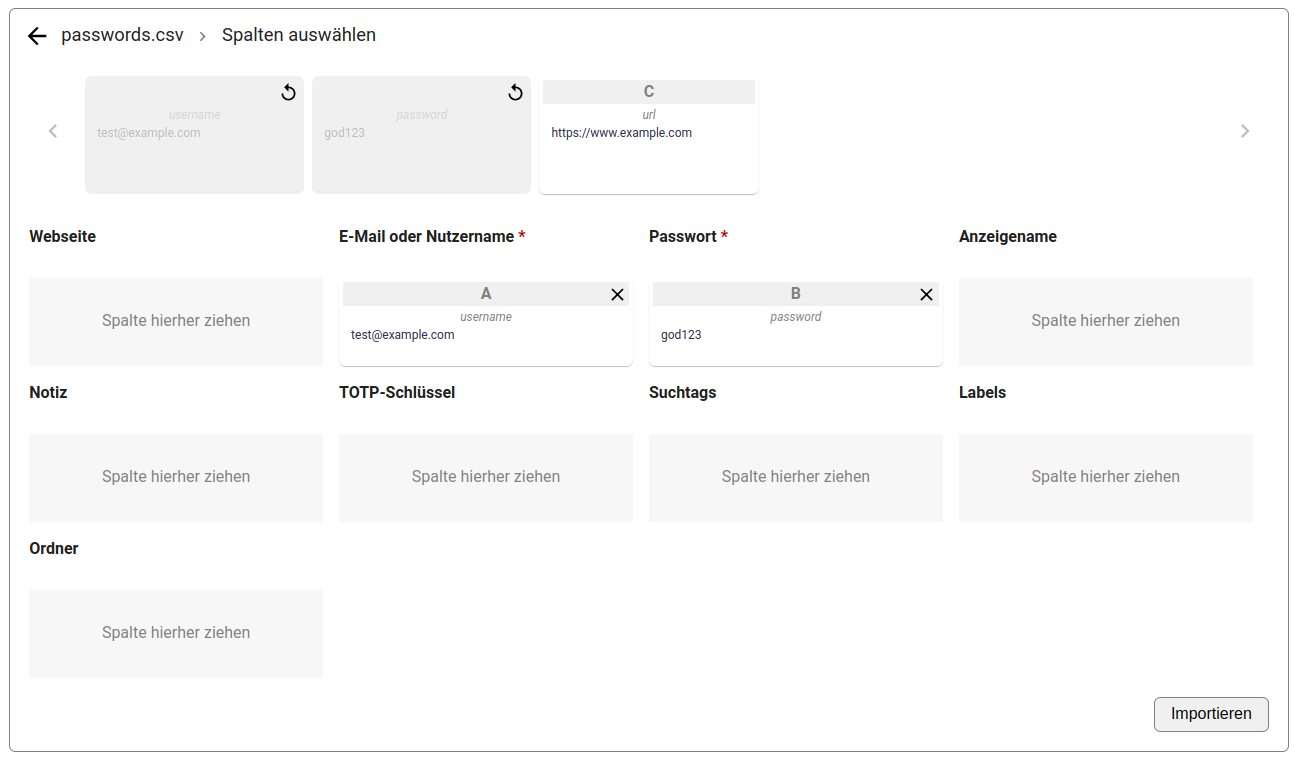The image size is (1298, 764).
Task: Click the Notiz drop zone
Action: pos(176,477)
